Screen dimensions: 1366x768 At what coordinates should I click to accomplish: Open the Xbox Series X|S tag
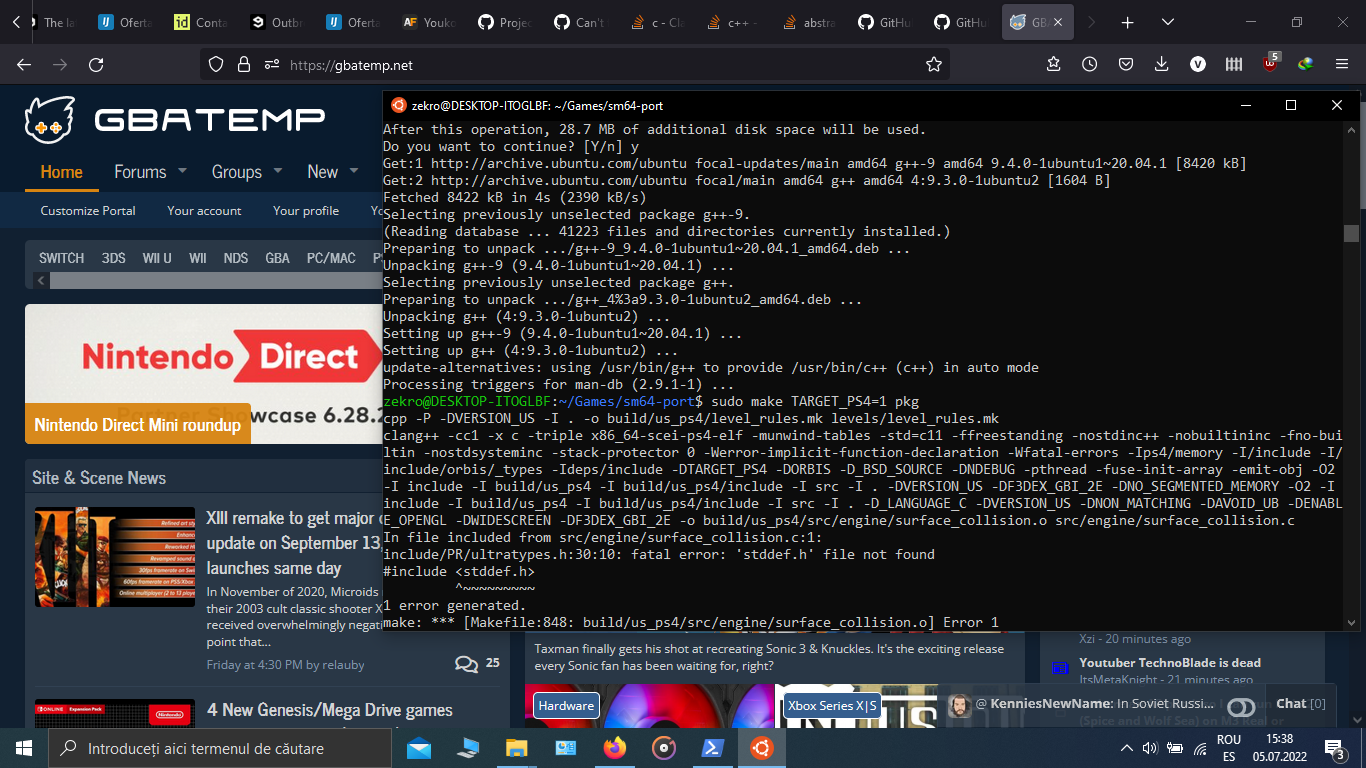click(x=832, y=706)
